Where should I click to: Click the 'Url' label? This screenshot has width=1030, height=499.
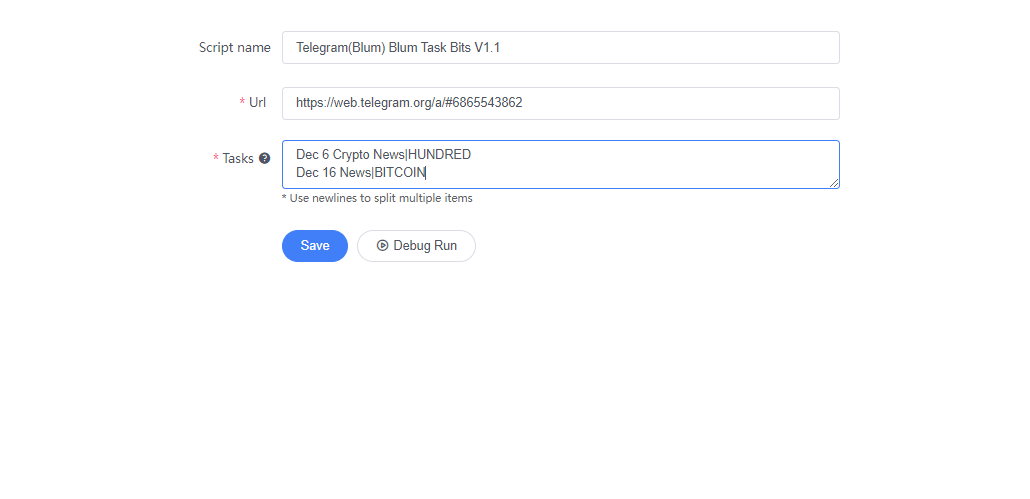(258, 102)
